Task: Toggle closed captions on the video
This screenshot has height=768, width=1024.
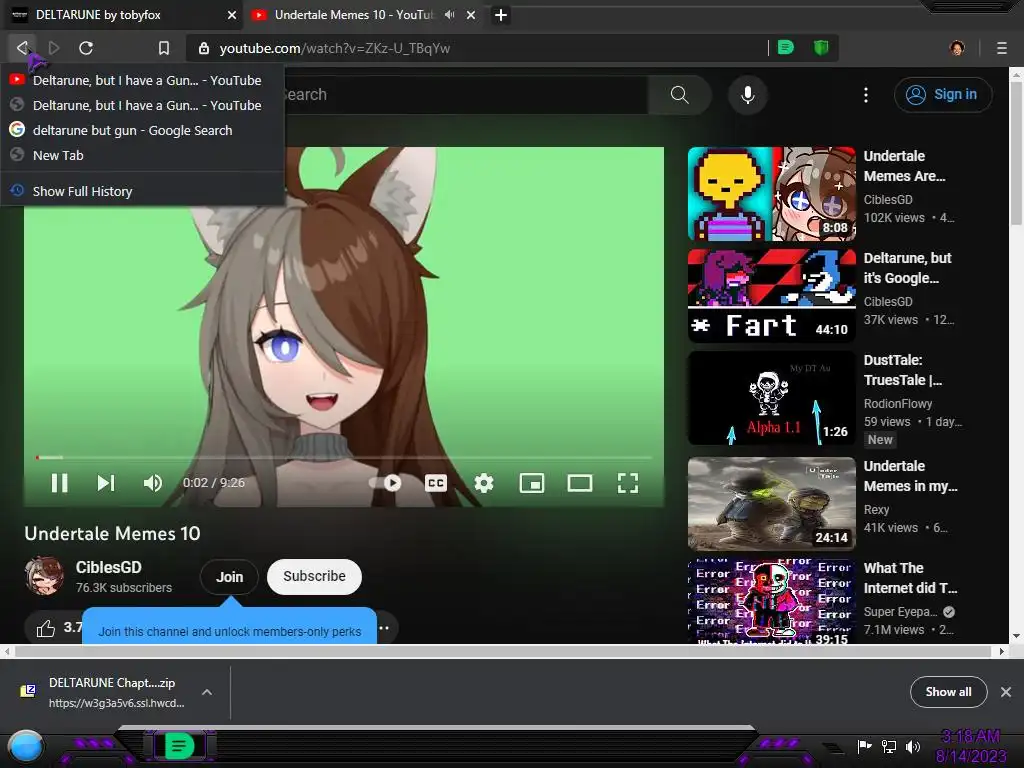Action: pyautogui.click(x=436, y=483)
